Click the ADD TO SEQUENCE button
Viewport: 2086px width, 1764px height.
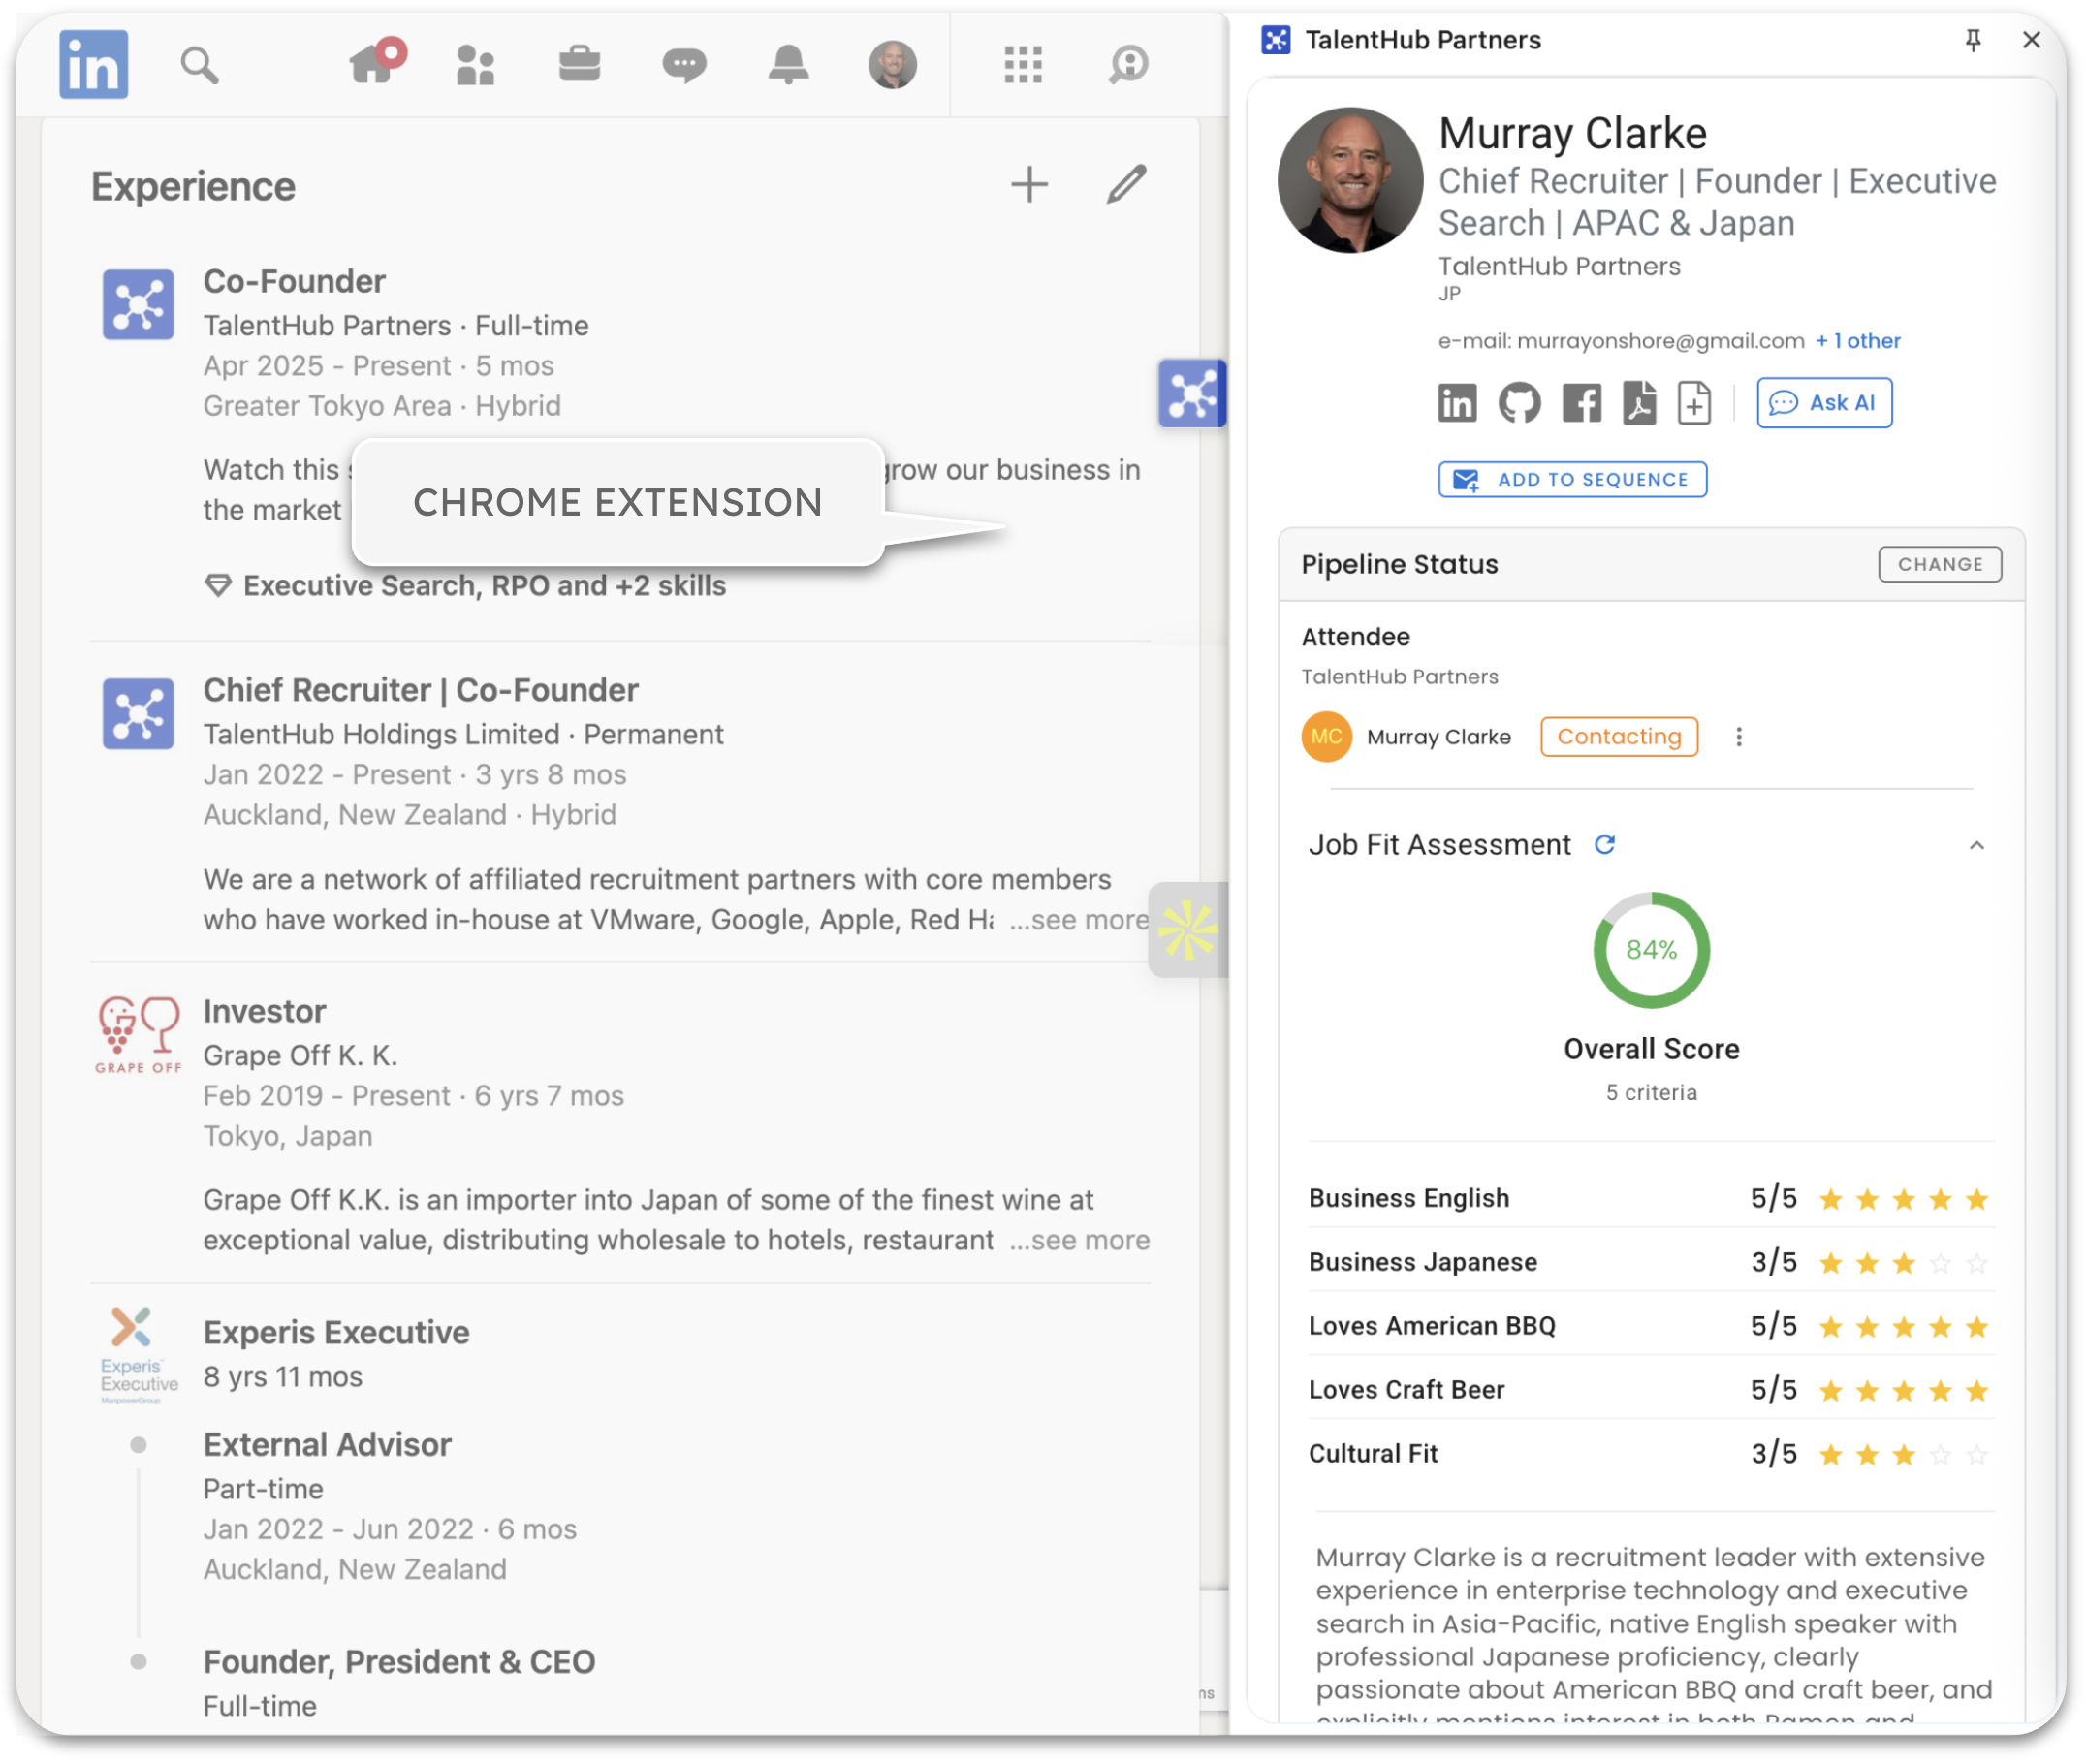[x=1572, y=480]
